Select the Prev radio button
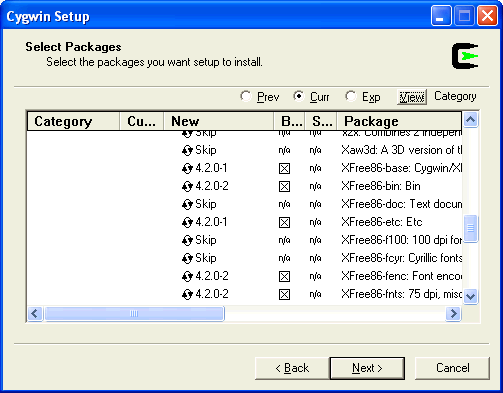 [246, 97]
